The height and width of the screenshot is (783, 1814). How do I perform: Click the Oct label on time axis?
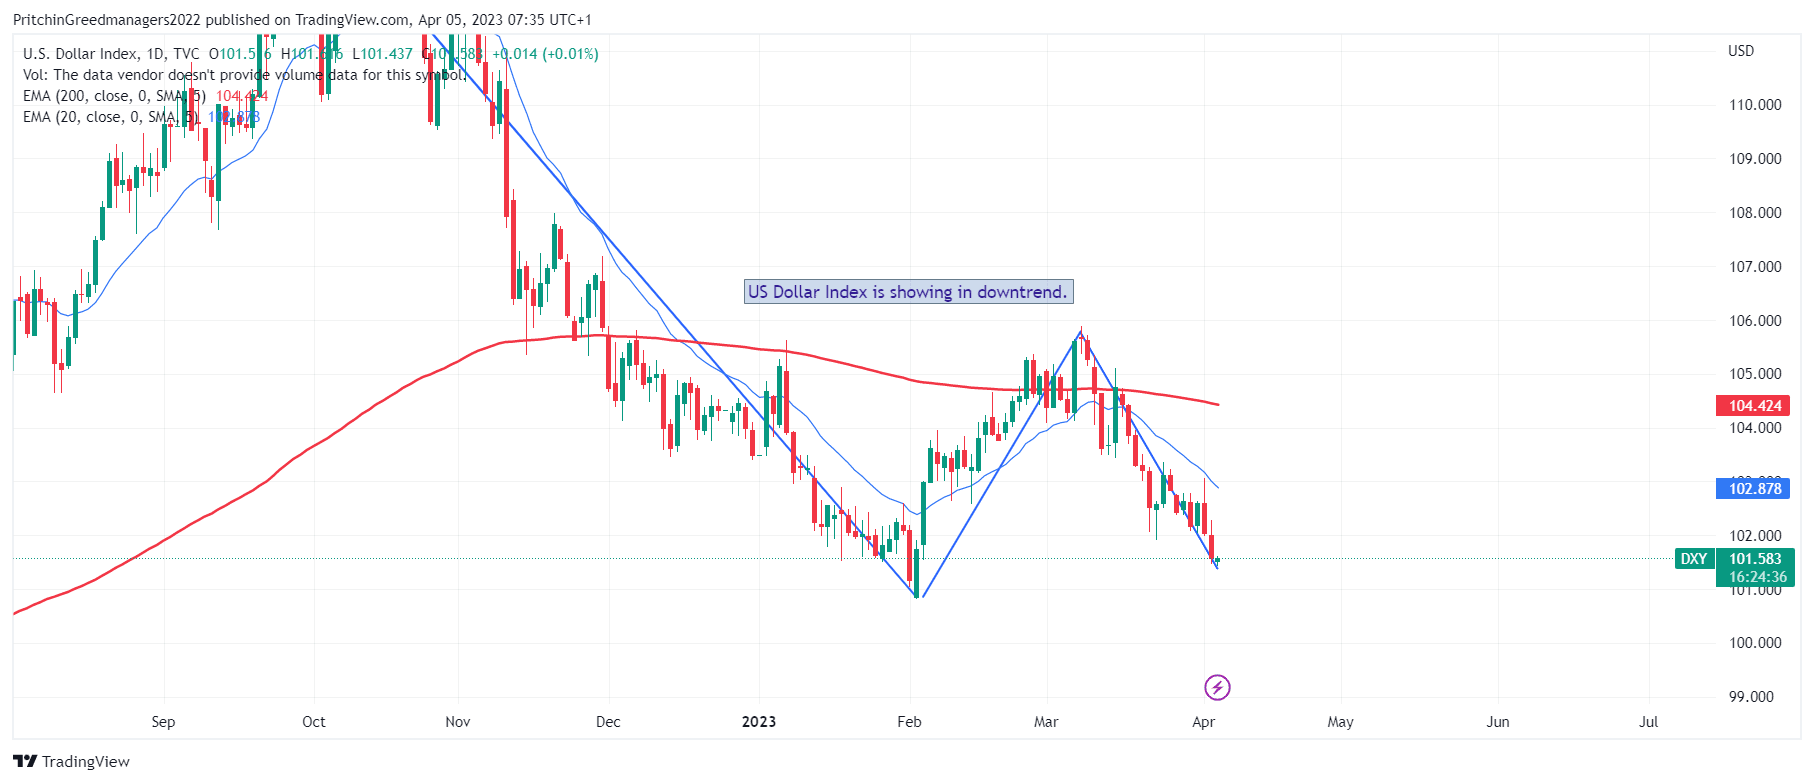point(314,722)
